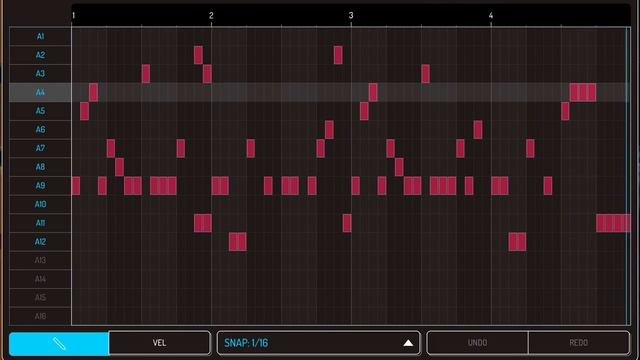
Task: Select the A6 pad row label
Action: click(40, 130)
